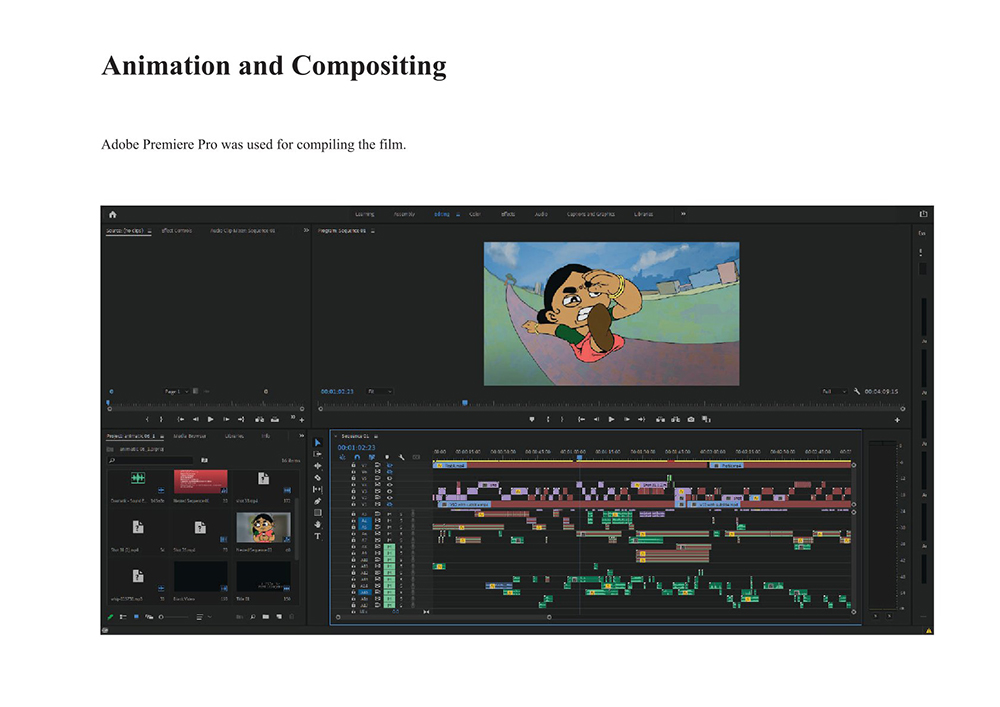Select the Slip tool
This screenshot has width=1000, height=707.
click(318, 490)
